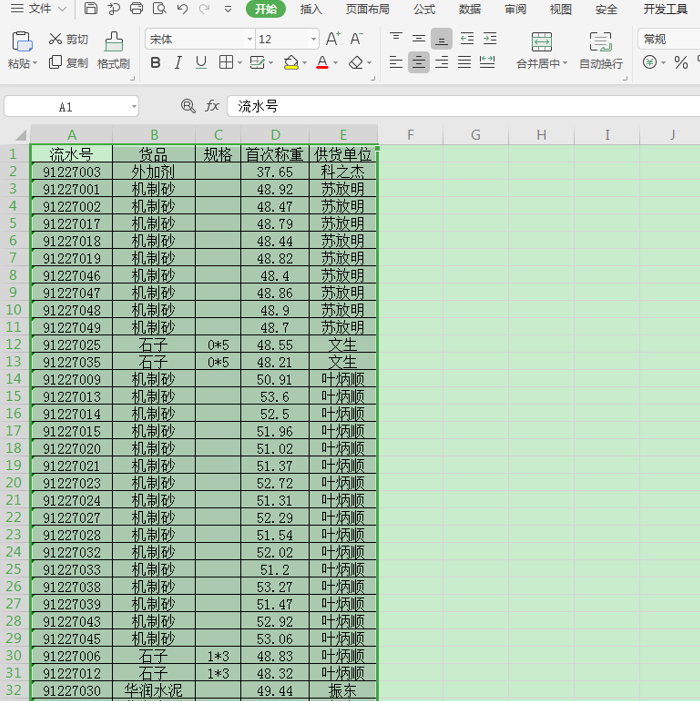Image resolution: width=700 pixels, height=701 pixels.
Task: Align text to vertical middle
Action: [x=418, y=38]
